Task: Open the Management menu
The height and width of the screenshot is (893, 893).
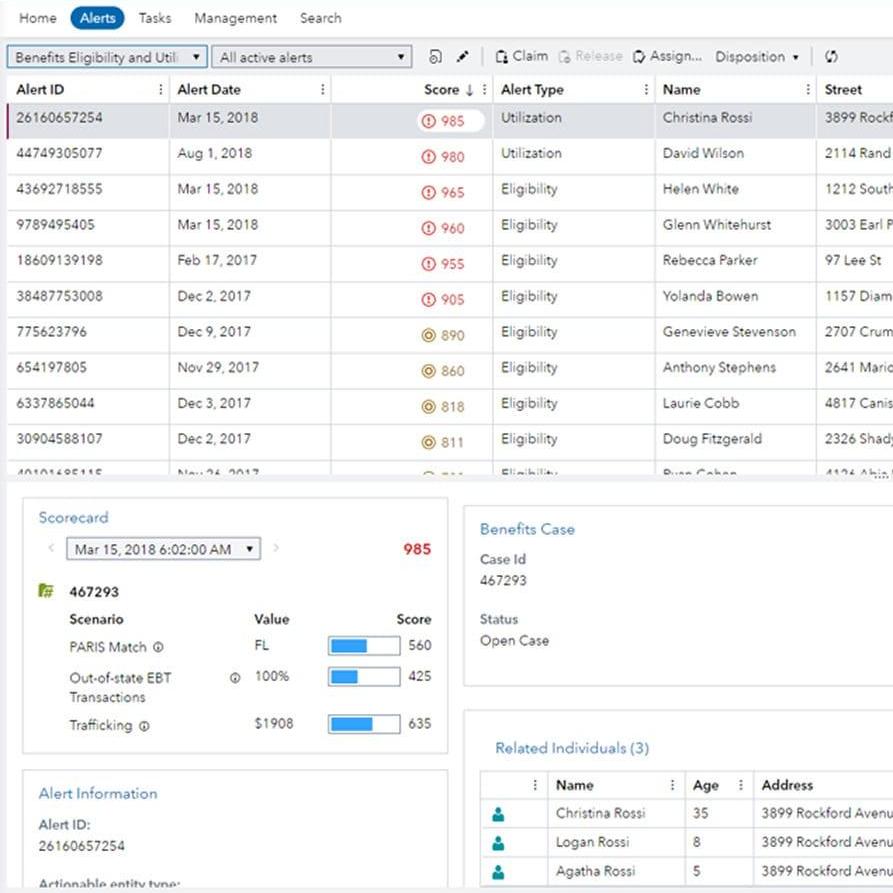Action: 235,17
